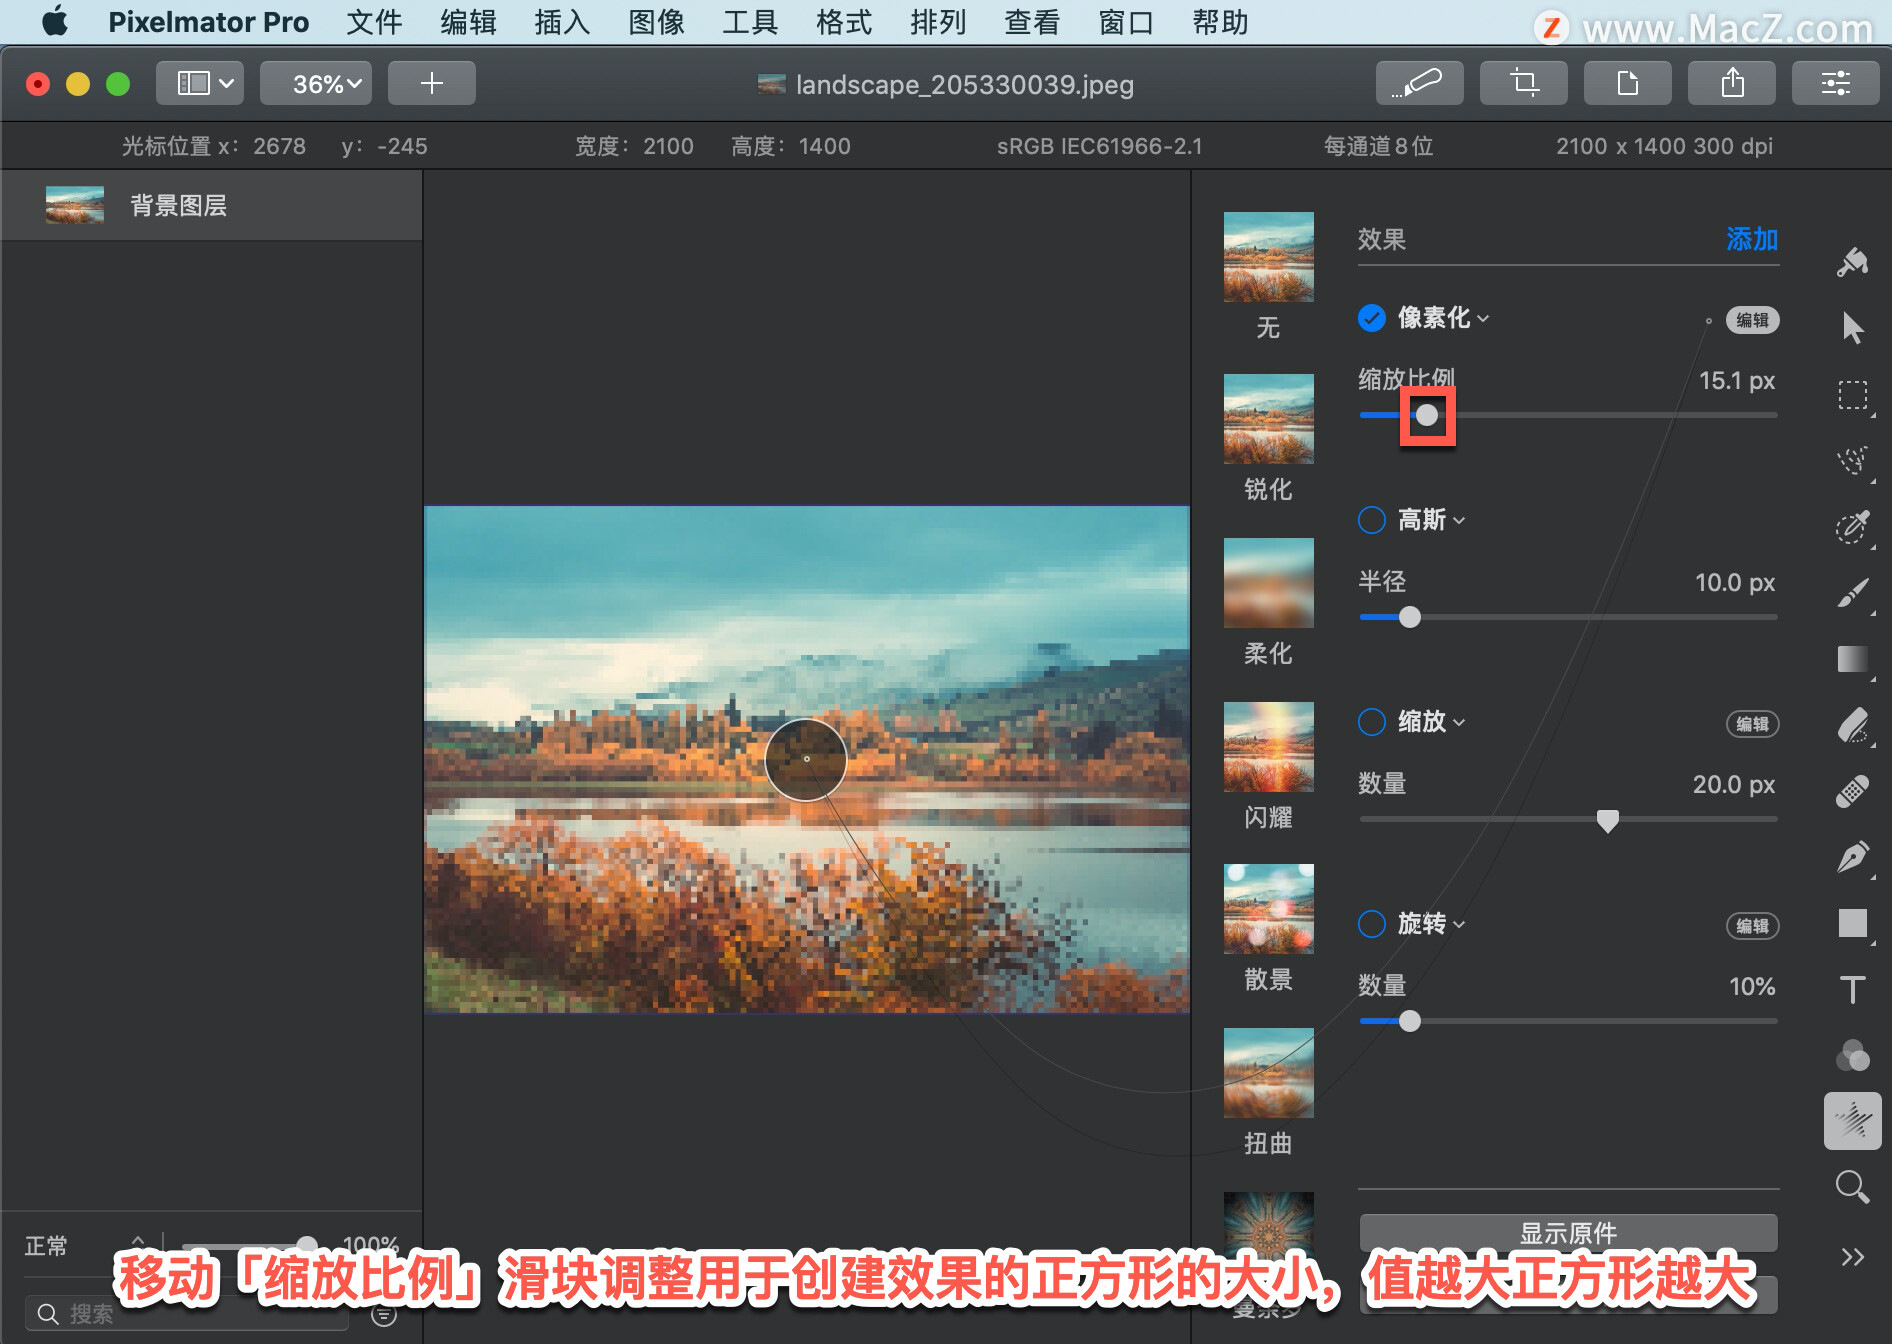Select the Pen tool
The width and height of the screenshot is (1892, 1344).
pyautogui.click(x=1852, y=857)
